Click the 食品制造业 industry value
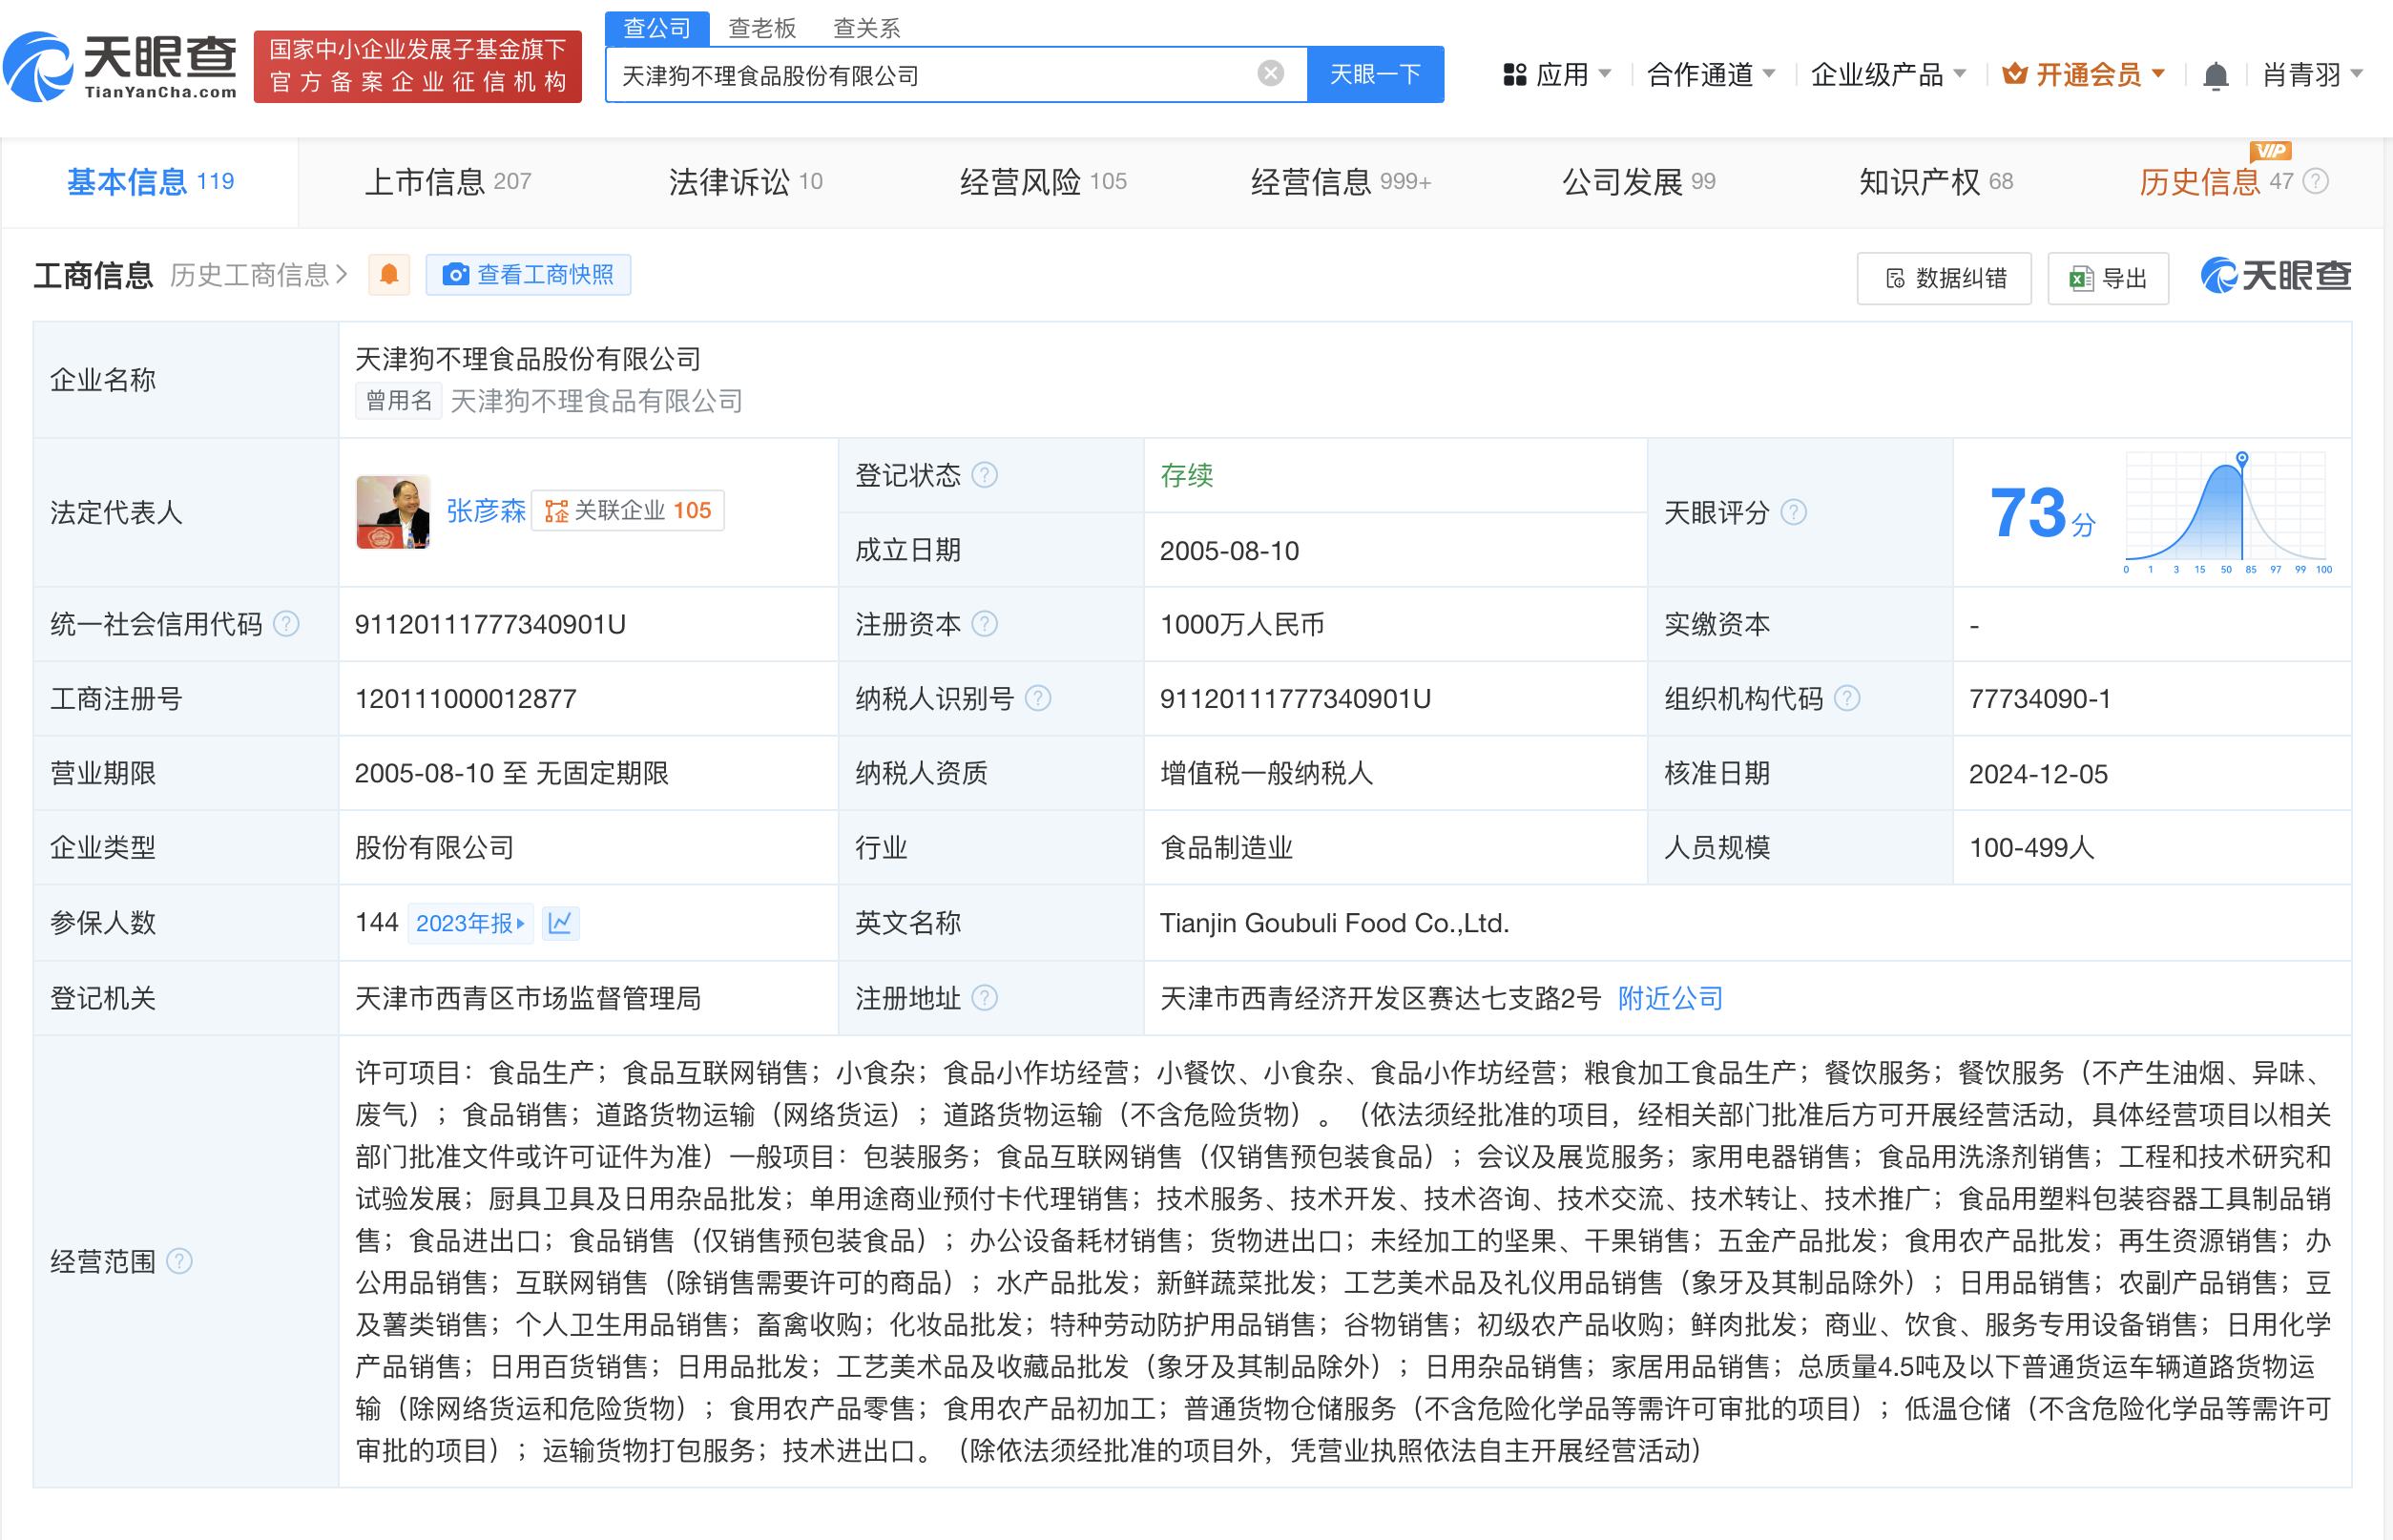Image resolution: width=2393 pixels, height=1540 pixels. pos(1226,847)
